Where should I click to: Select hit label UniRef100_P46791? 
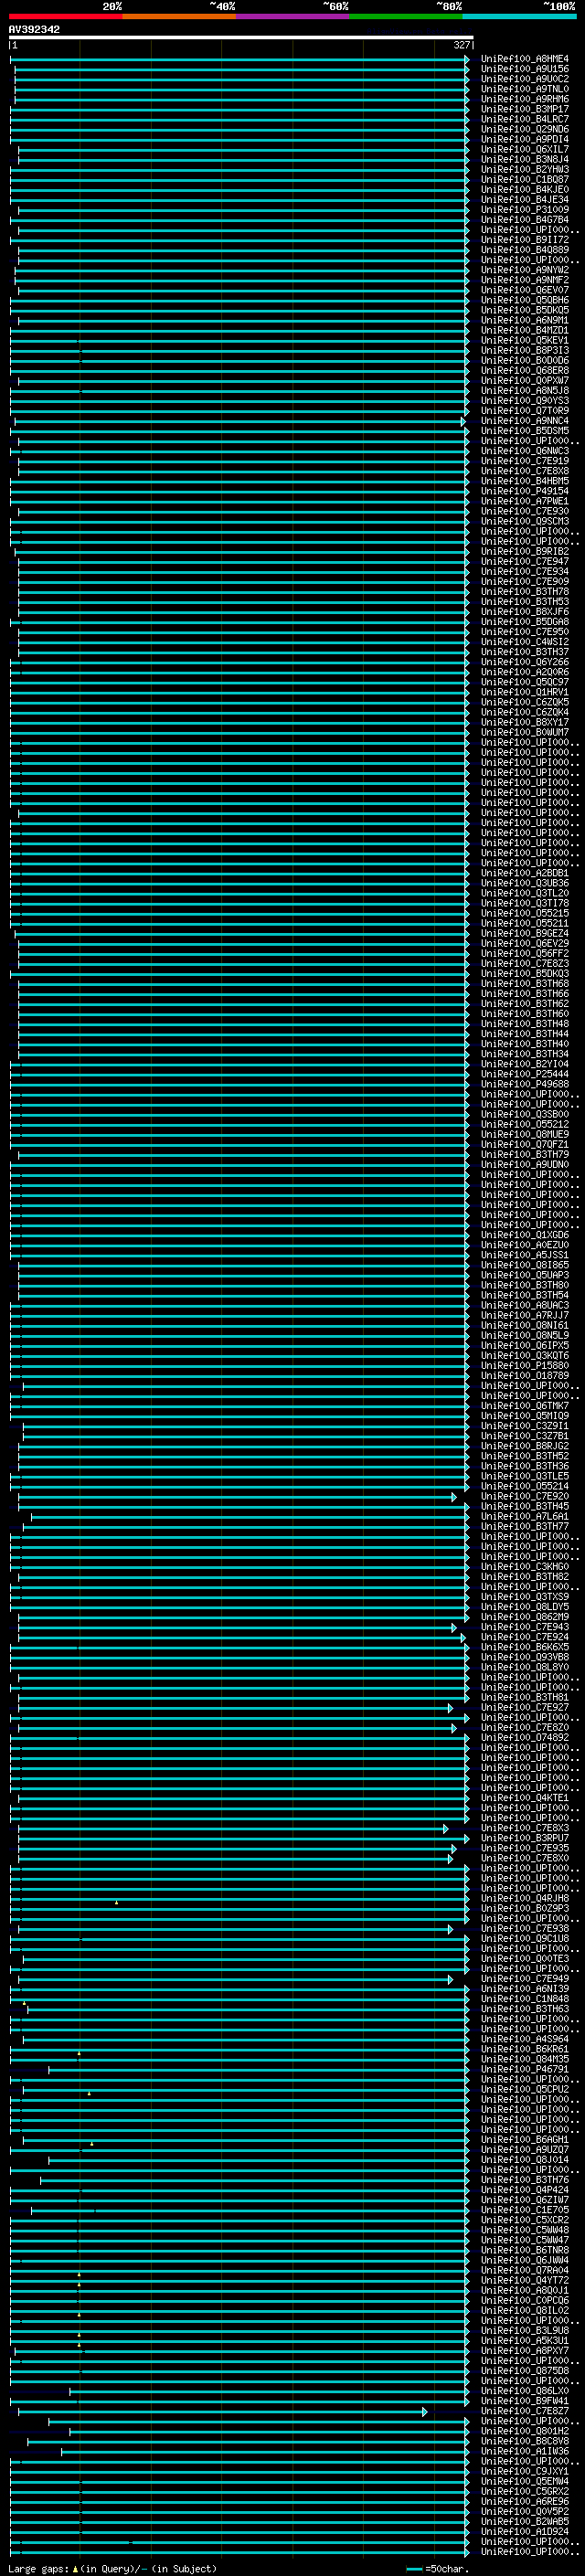525,2069
